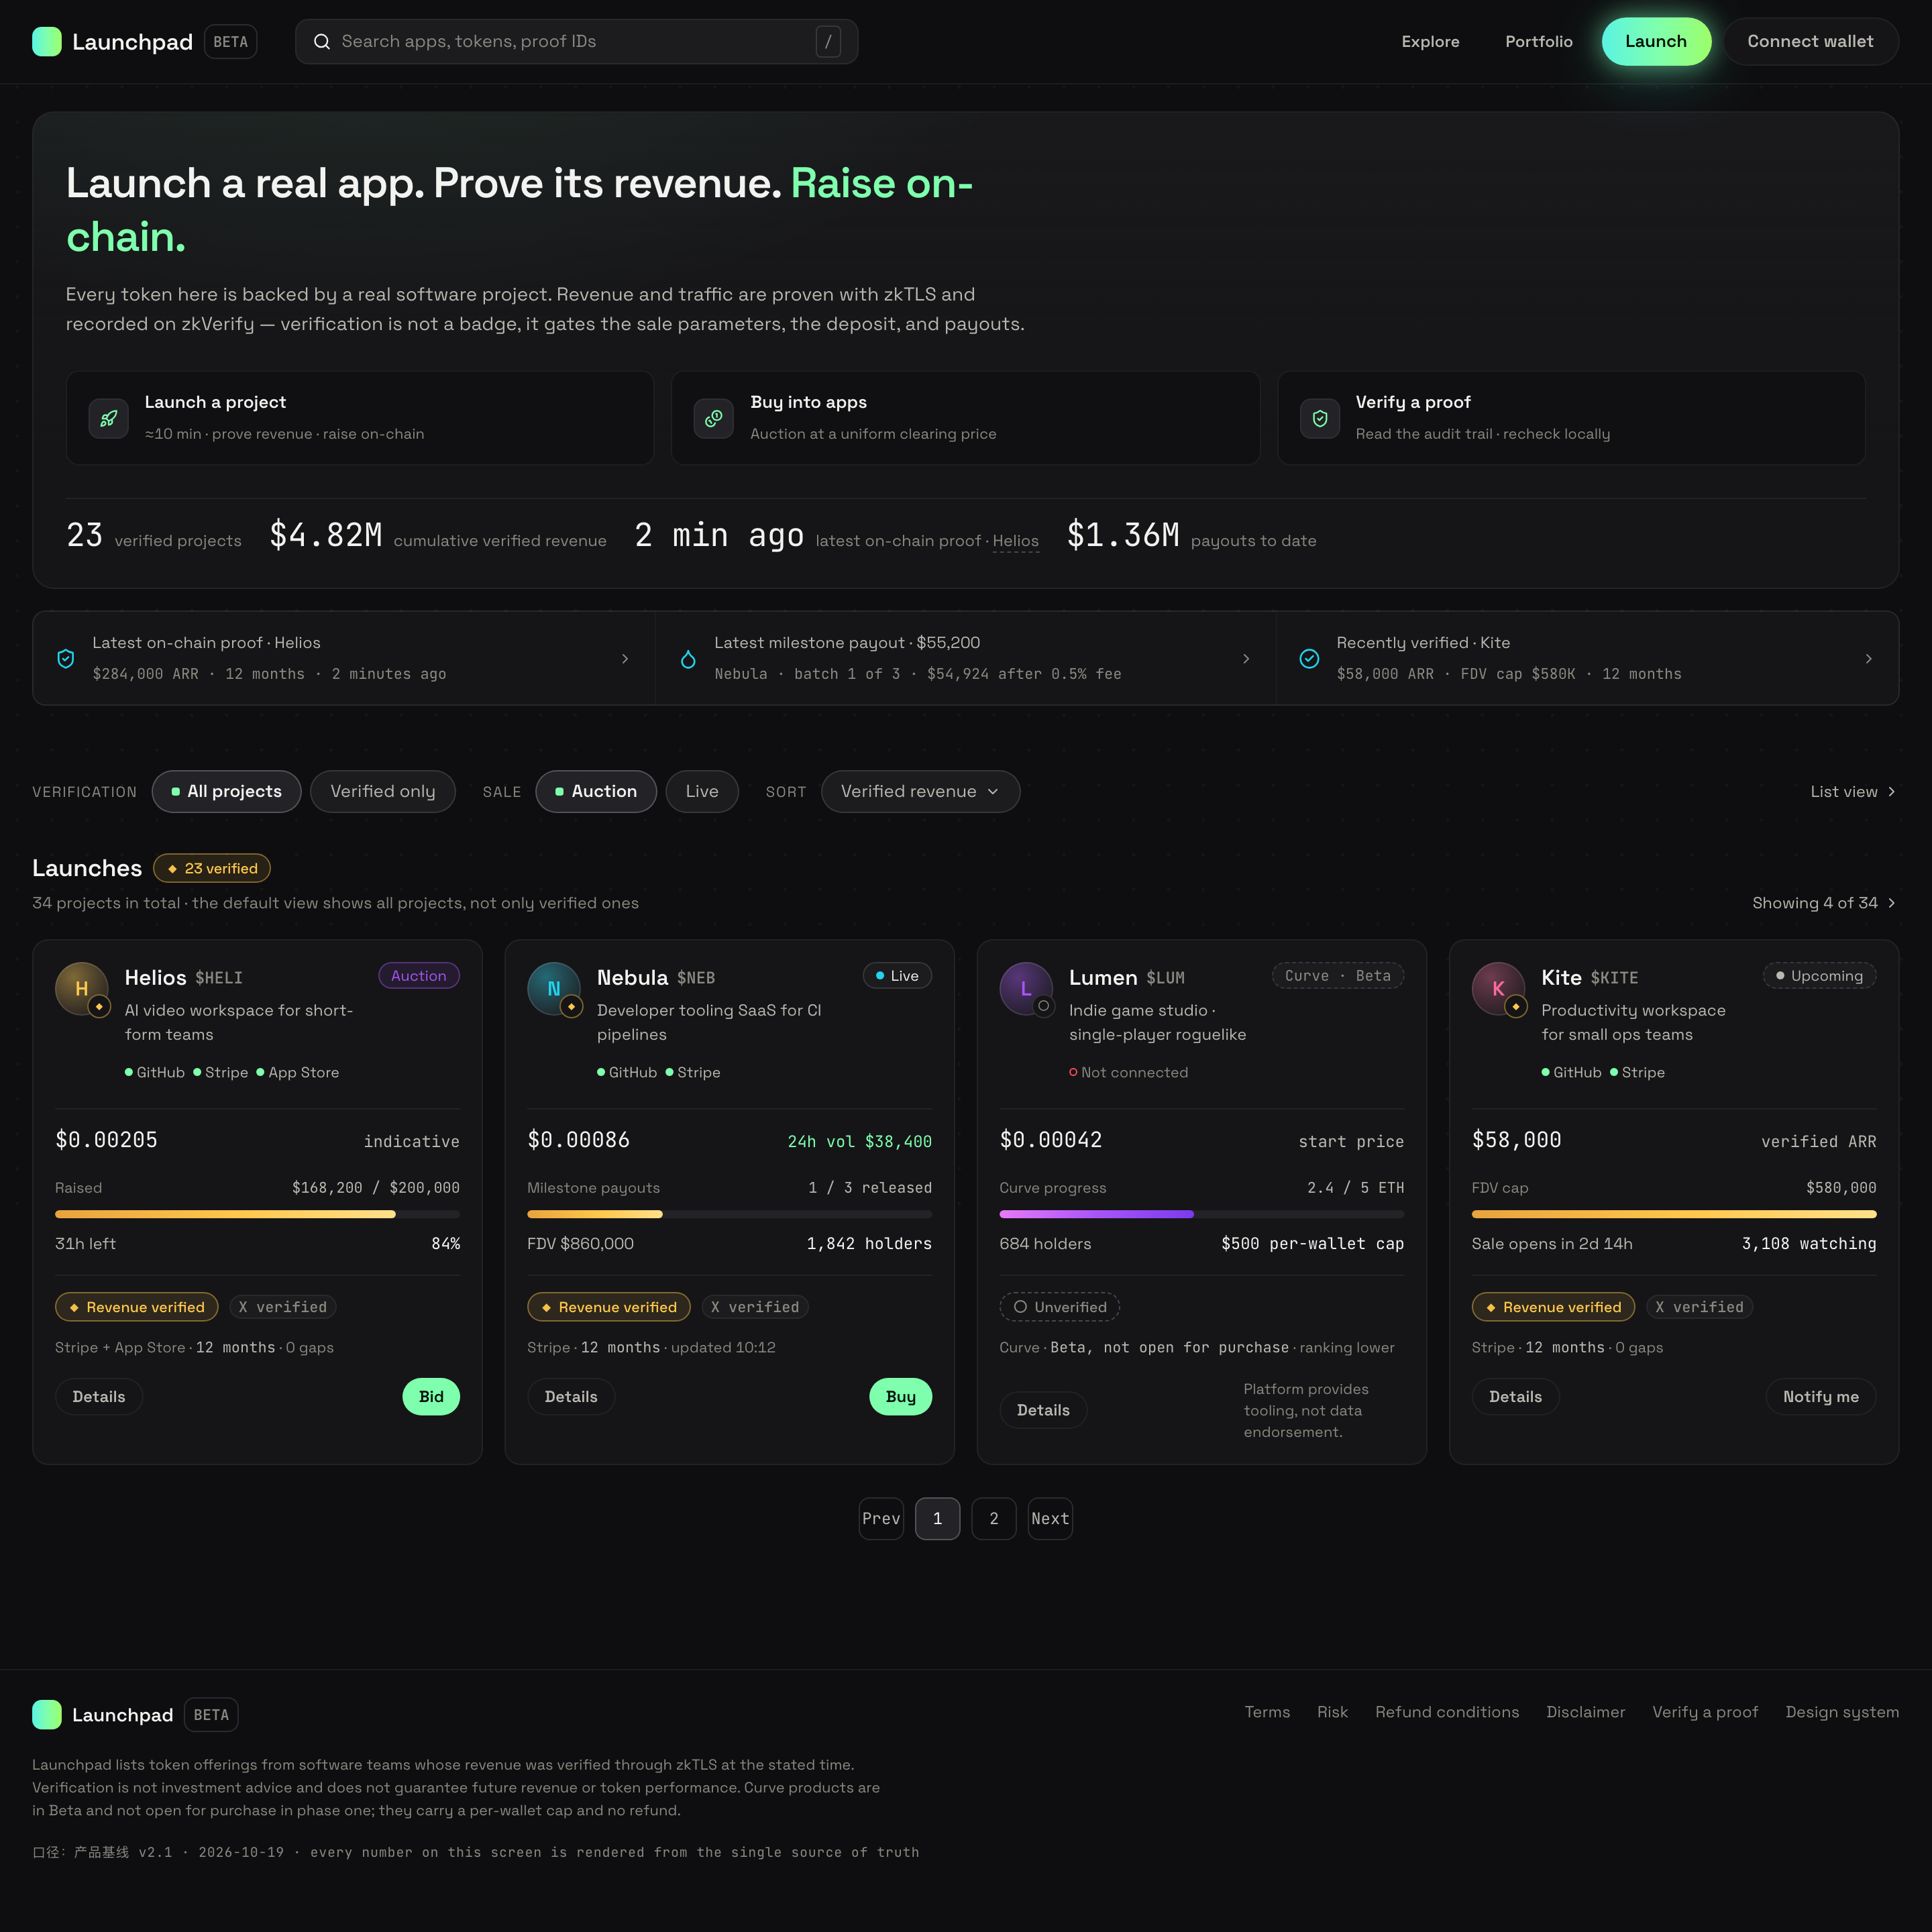This screenshot has height=1932, width=1932.
Task: Click the checkmark circle icon beside Recently verified
Action: (1309, 658)
